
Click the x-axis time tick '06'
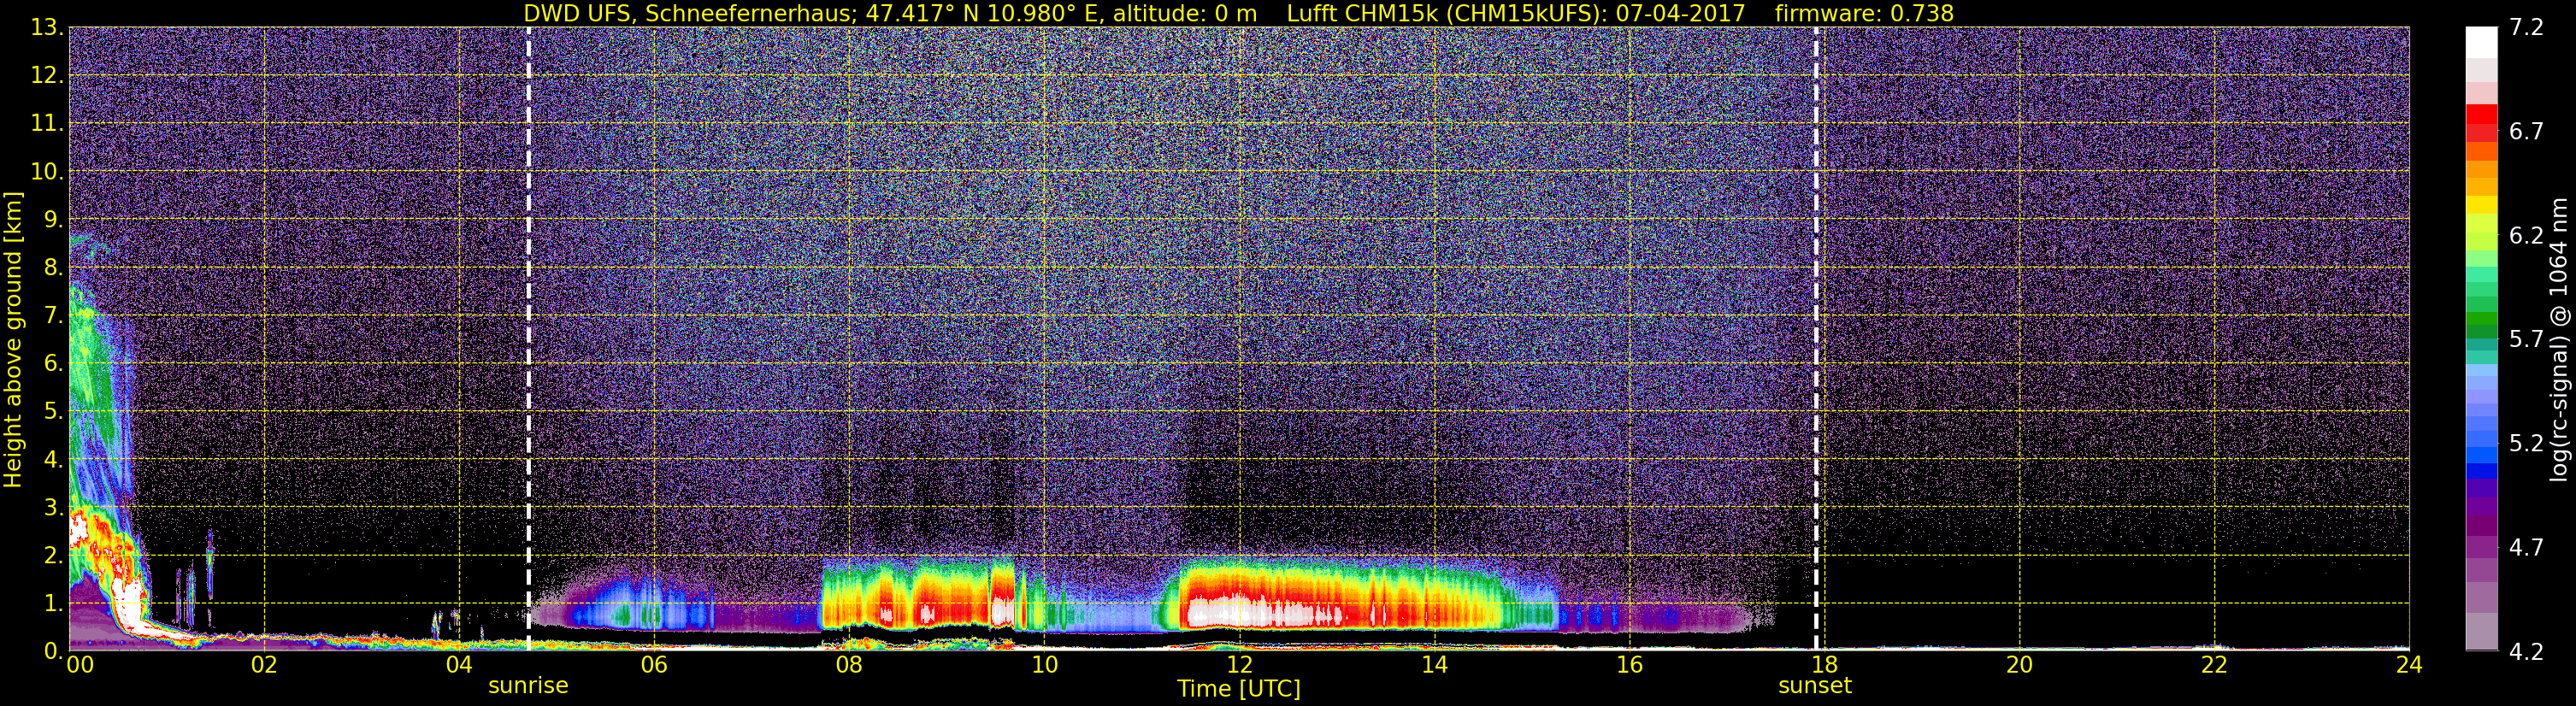tap(654, 666)
